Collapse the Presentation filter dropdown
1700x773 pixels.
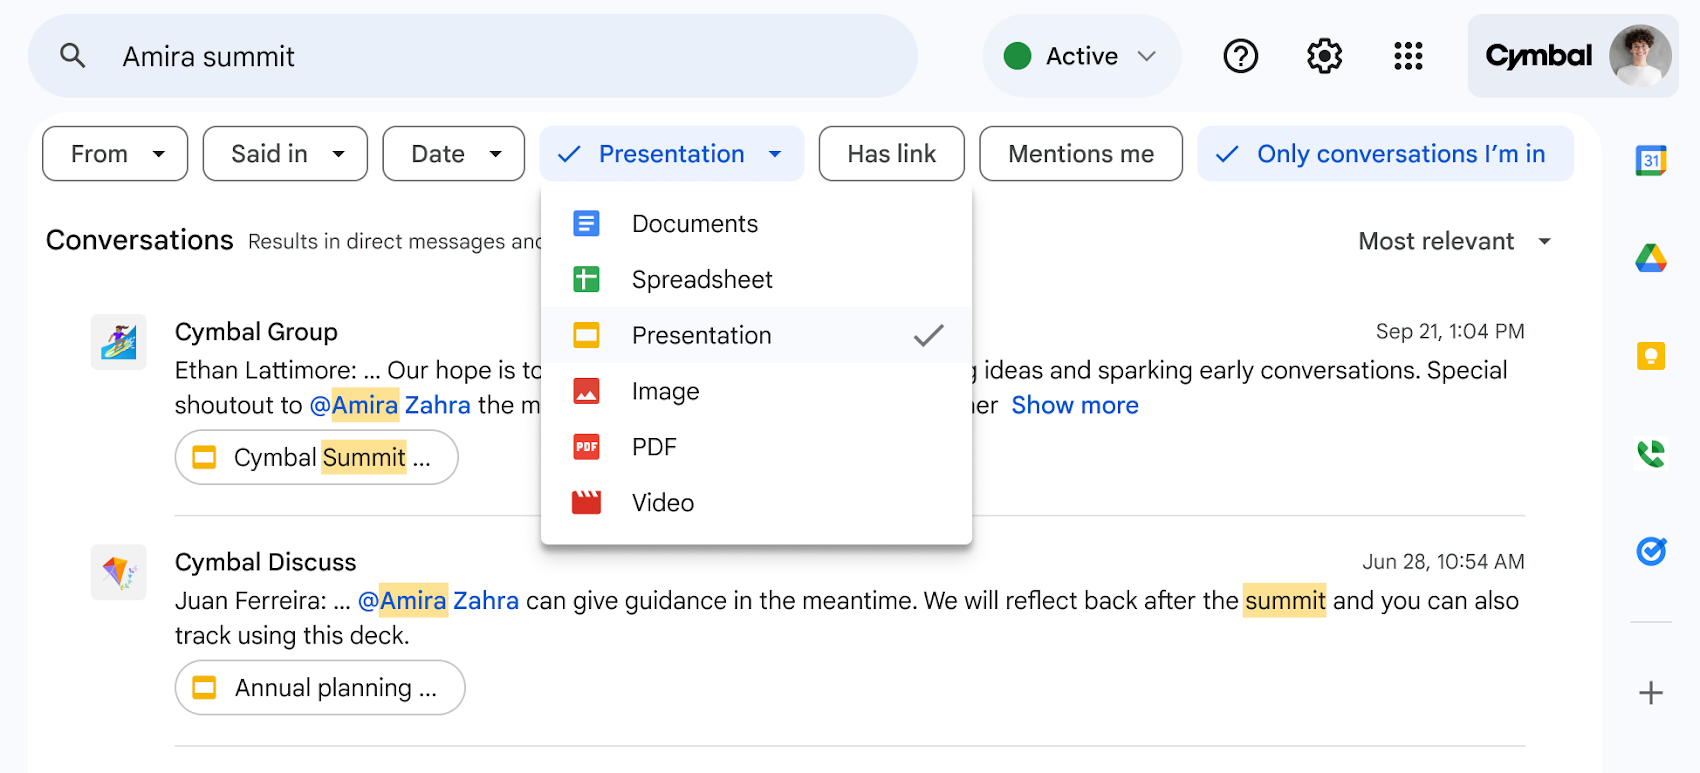coord(671,154)
